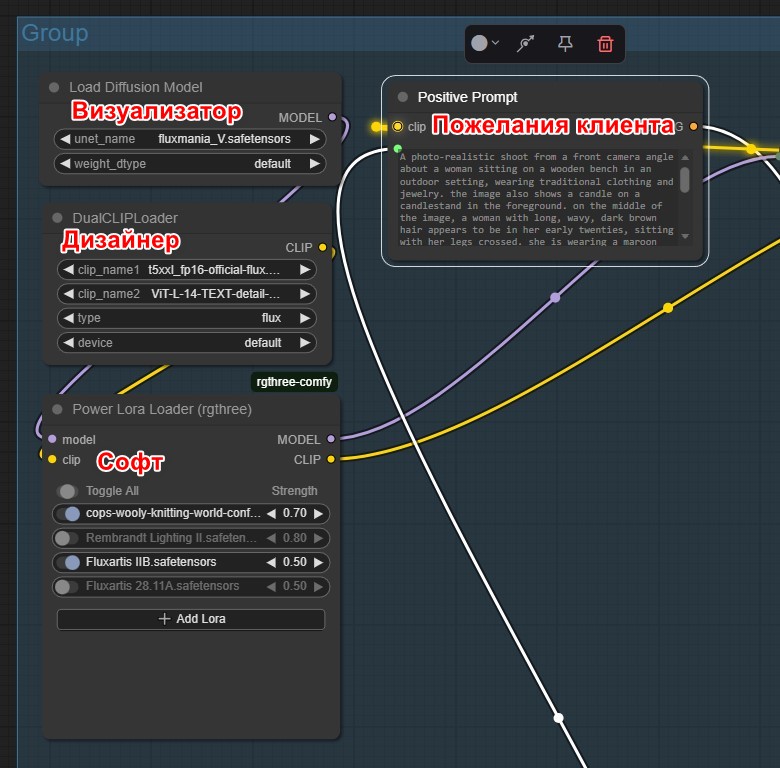
Task: Click the Rembrandt Lighting II.safetensors lora name
Action: 171,538
